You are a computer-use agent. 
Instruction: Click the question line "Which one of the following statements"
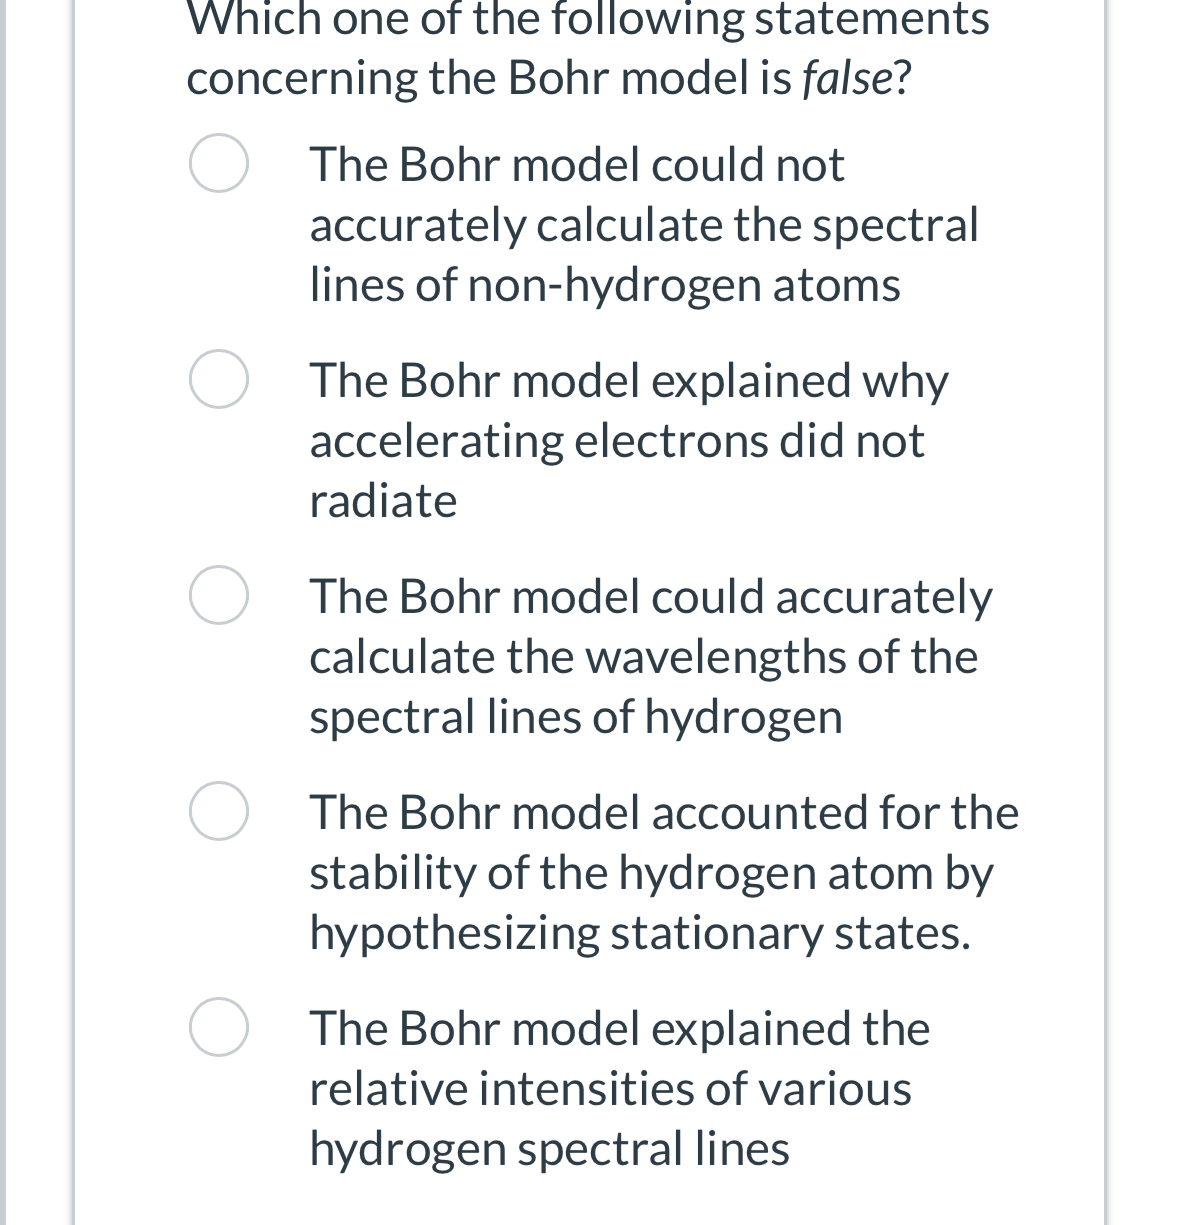(x=588, y=19)
